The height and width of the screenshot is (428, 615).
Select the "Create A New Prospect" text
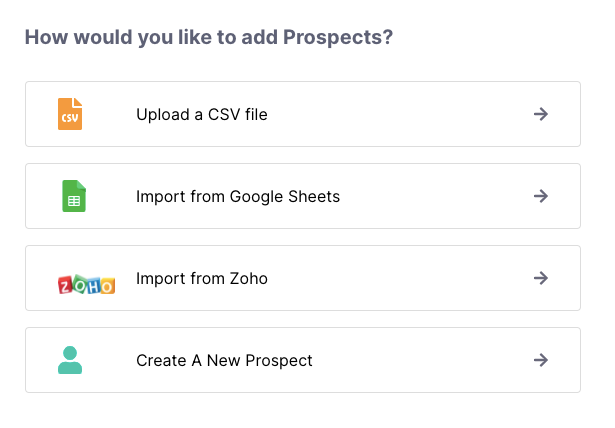[224, 360]
